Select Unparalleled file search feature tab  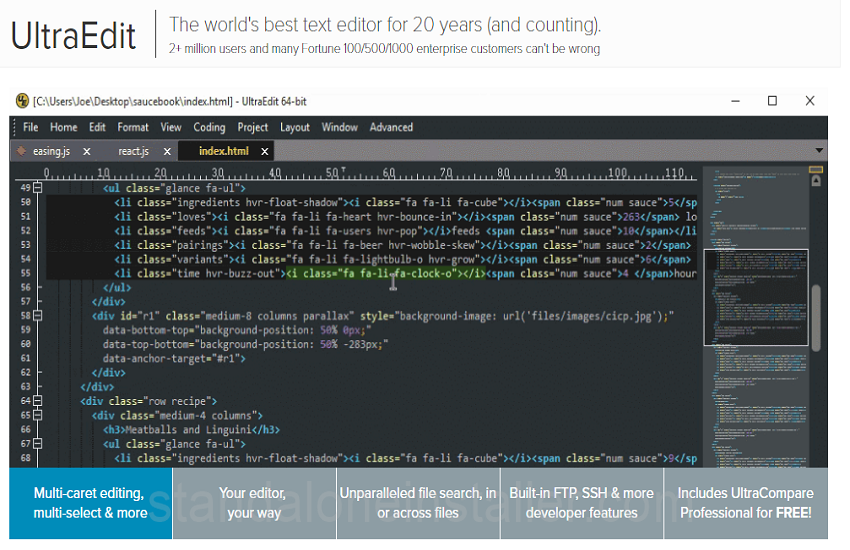point(418,503)
